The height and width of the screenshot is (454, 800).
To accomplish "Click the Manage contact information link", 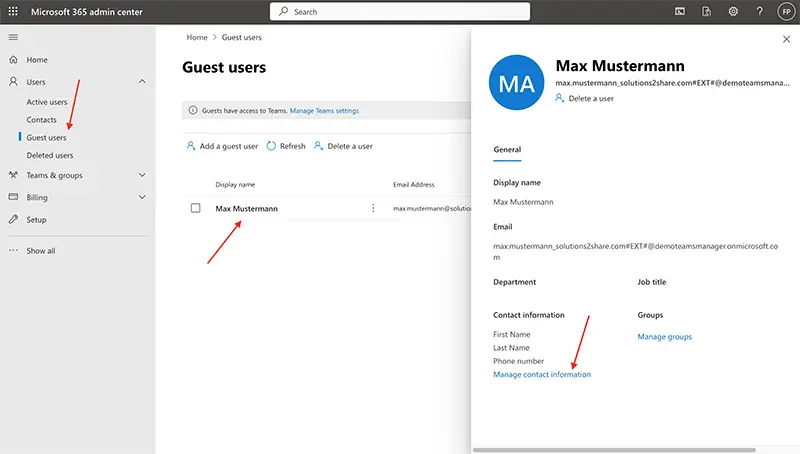I will click(542, 374).
